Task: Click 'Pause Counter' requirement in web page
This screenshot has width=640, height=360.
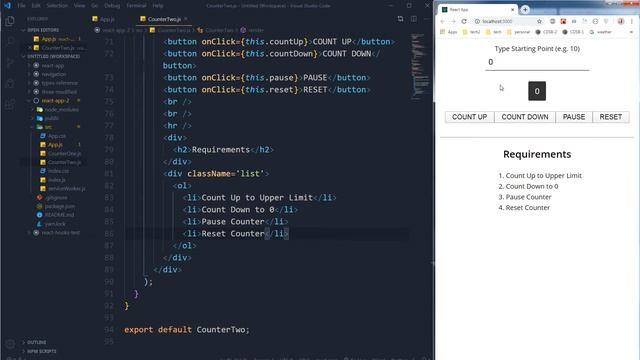Action: pyautogui.click(x=528, y=197)
